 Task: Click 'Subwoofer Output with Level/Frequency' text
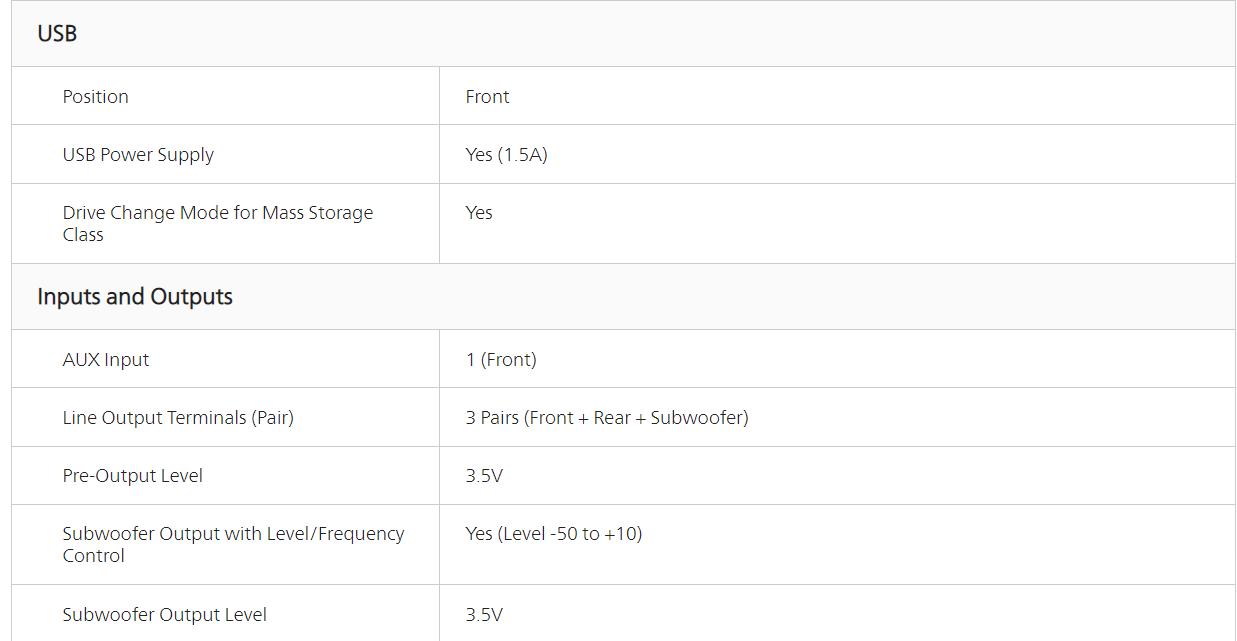233,534
